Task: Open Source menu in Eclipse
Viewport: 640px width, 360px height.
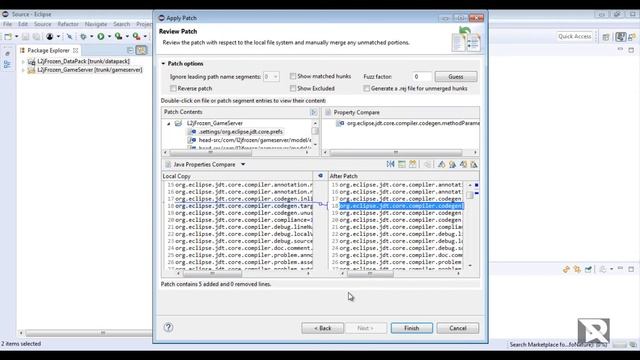Action: [x=42, y=24]
